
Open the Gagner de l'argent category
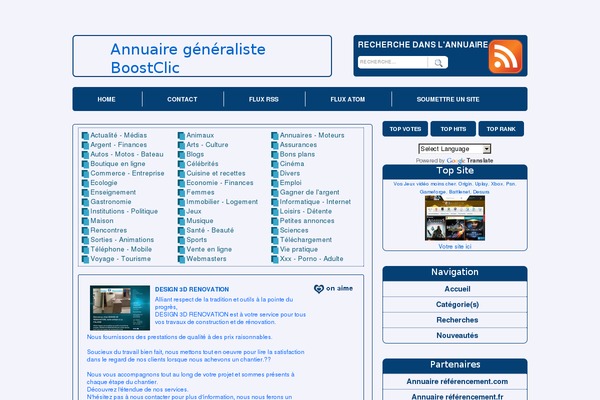(x=309, y=192)
